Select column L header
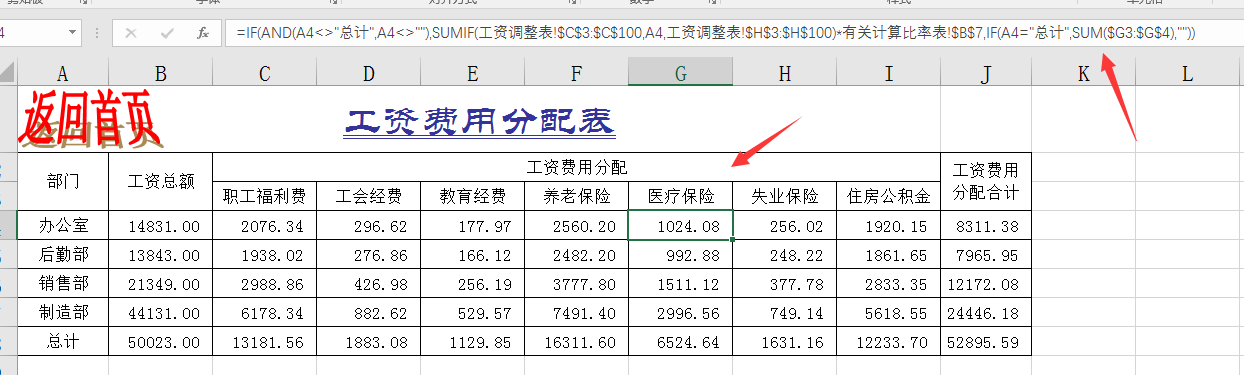 1186,73
